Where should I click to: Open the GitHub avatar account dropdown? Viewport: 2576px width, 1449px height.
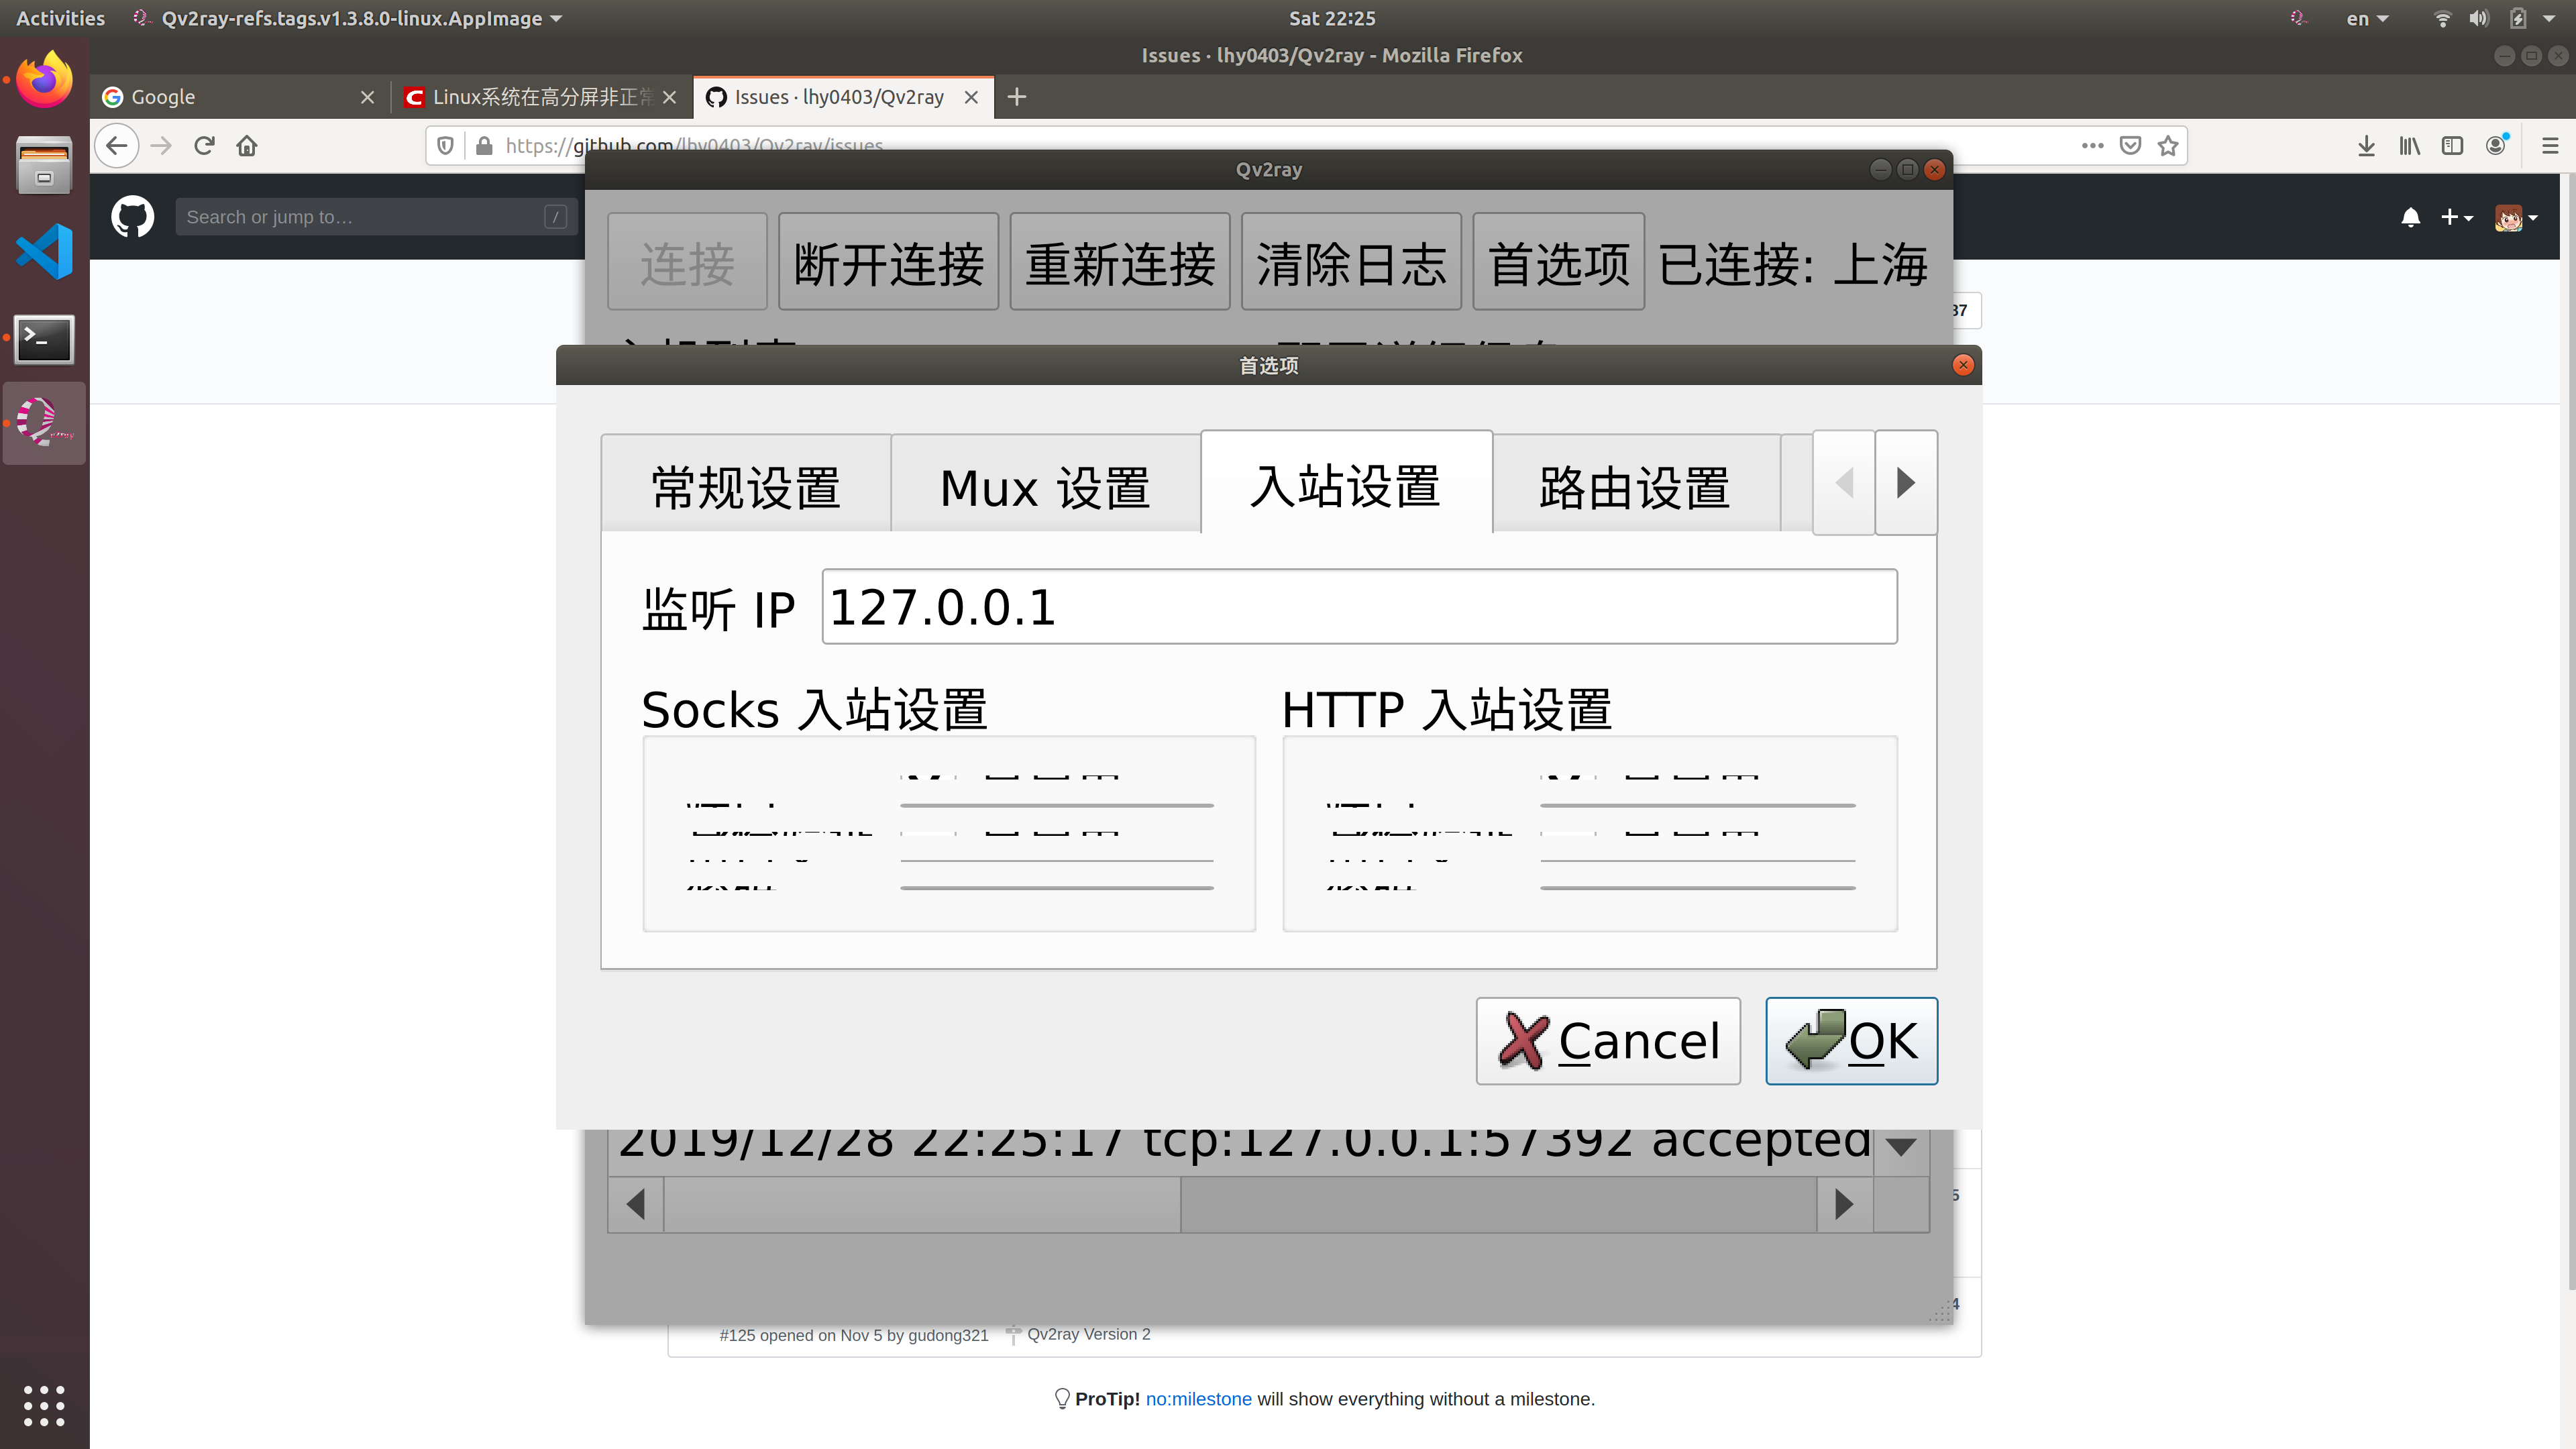(2516, 217)
